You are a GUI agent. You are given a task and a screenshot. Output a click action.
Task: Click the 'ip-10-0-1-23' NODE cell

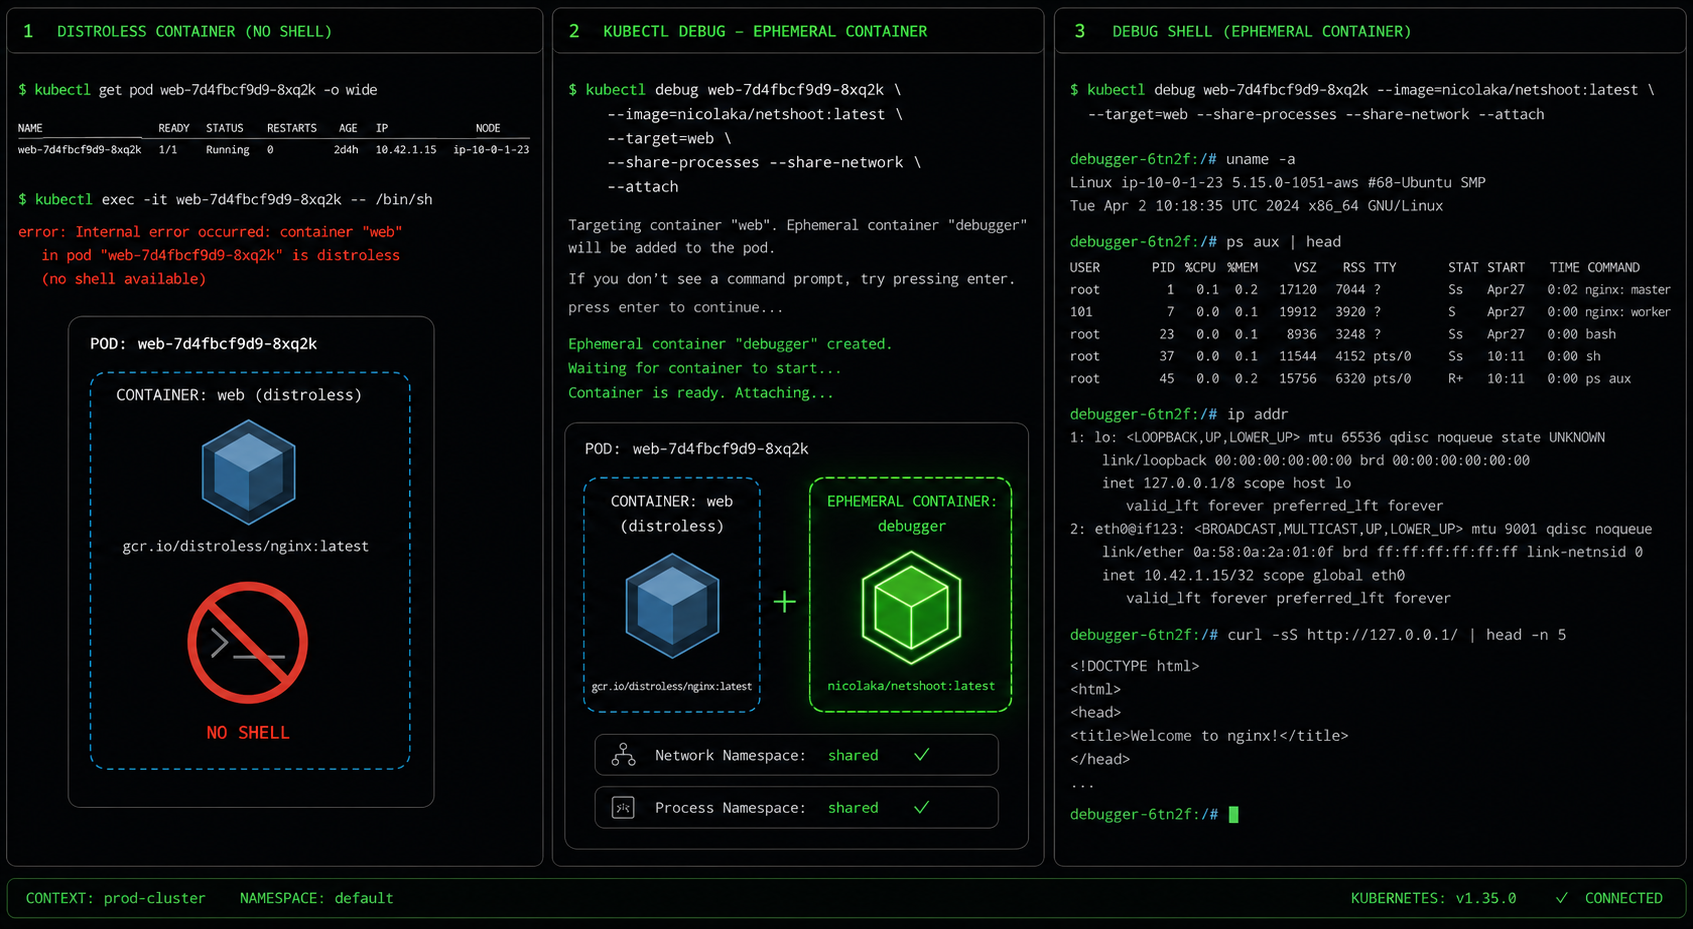coord(490,150)
